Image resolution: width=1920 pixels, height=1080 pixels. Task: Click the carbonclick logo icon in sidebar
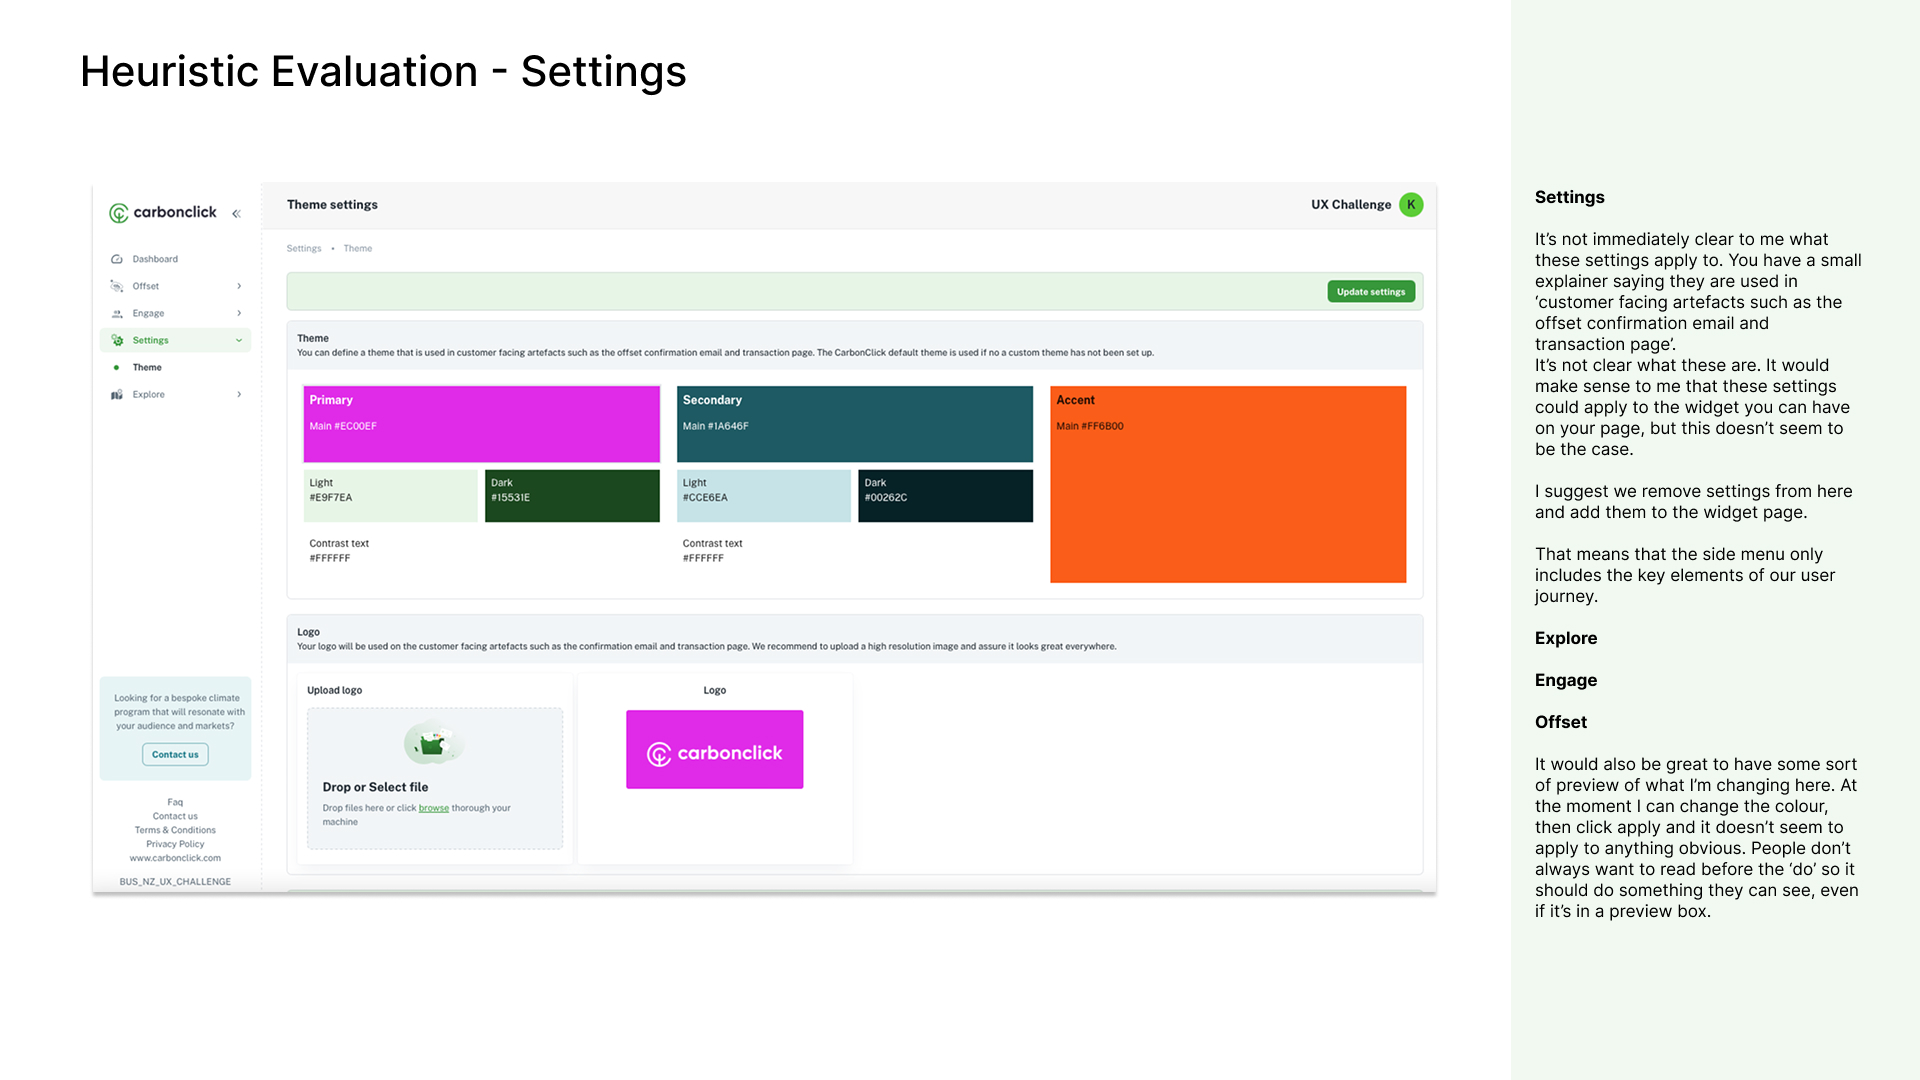(x=119, y=213)
